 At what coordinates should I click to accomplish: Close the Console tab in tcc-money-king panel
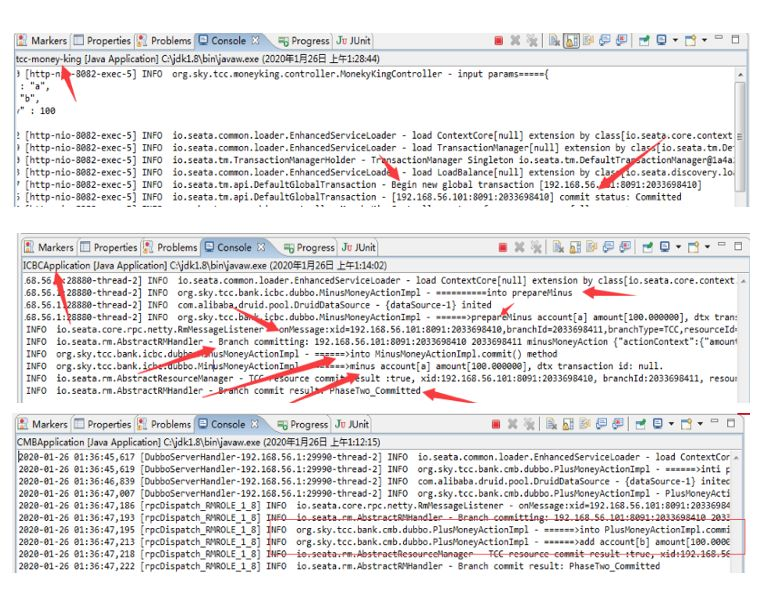[x=255, y=40]
